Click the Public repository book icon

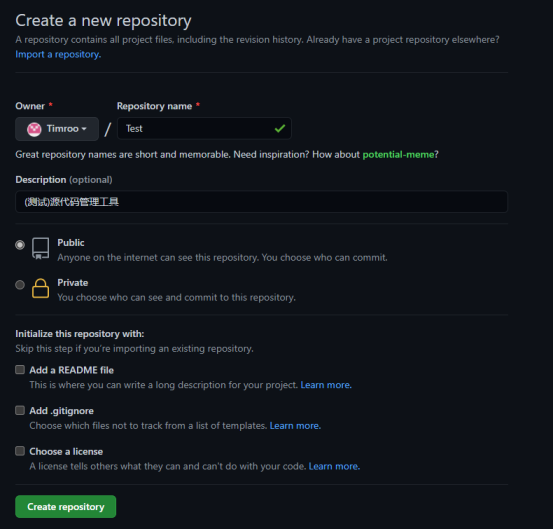coord(41,249)
